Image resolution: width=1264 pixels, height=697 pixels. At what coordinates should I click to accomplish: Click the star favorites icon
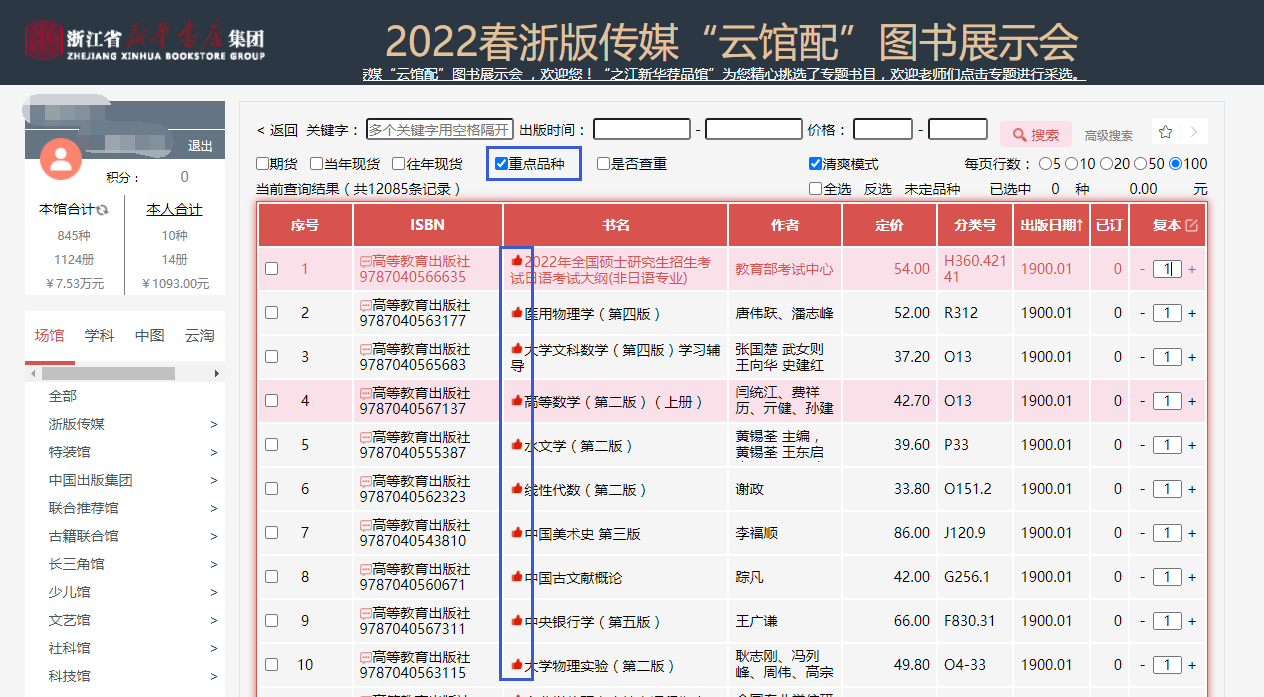(1165, 132)
